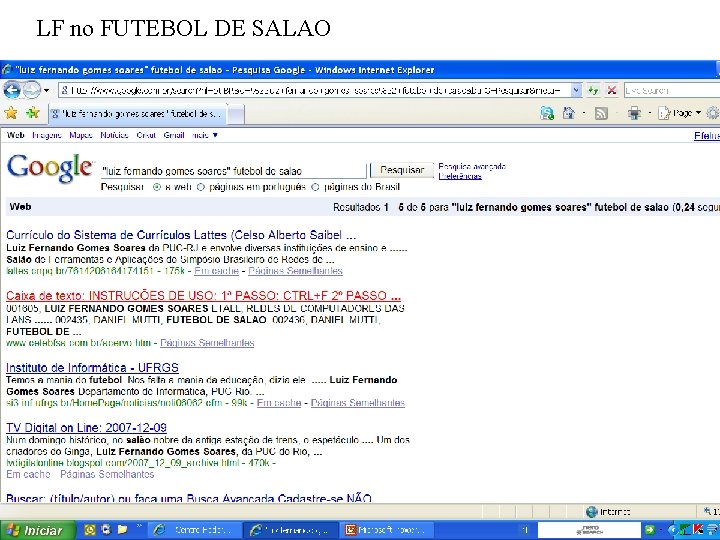The height and width of the screenshot is (540, 720).
Task: Open the Pesquisa avançada link
Action: tap(472, 166)
